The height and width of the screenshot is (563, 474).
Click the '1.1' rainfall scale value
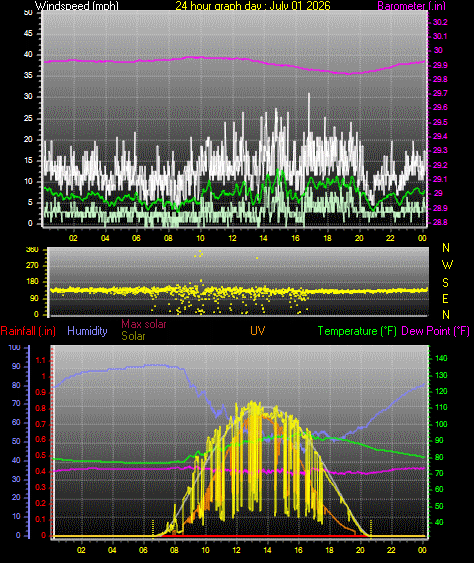click(41, 360)
